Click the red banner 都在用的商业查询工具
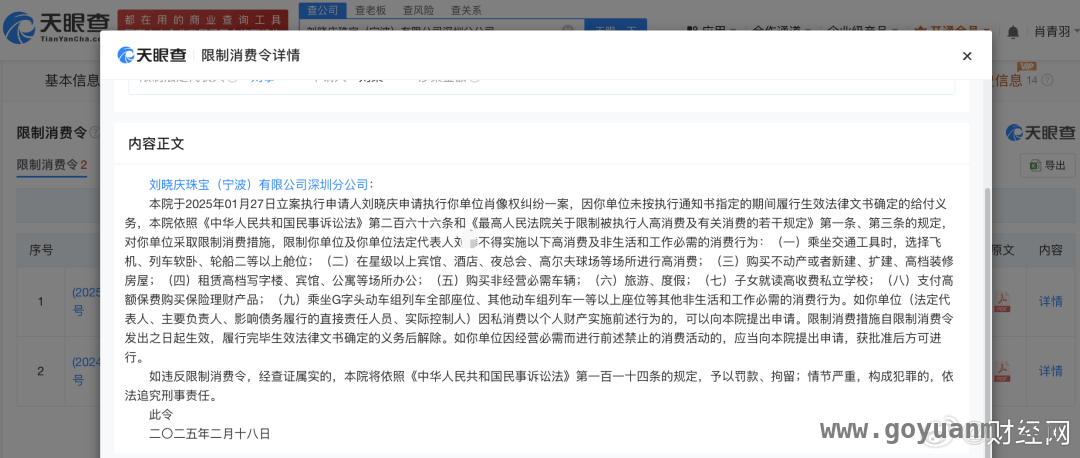This screenshot has height=458, width=1080. [x=203, y=20]
